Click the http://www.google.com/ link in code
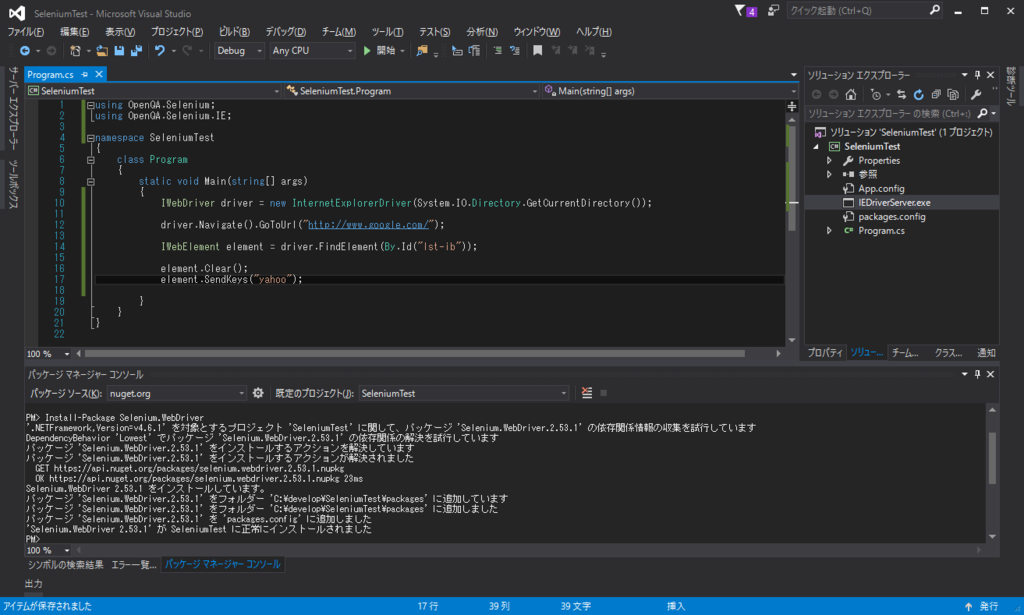The image size is (1024, 615). tap(368, 225)
